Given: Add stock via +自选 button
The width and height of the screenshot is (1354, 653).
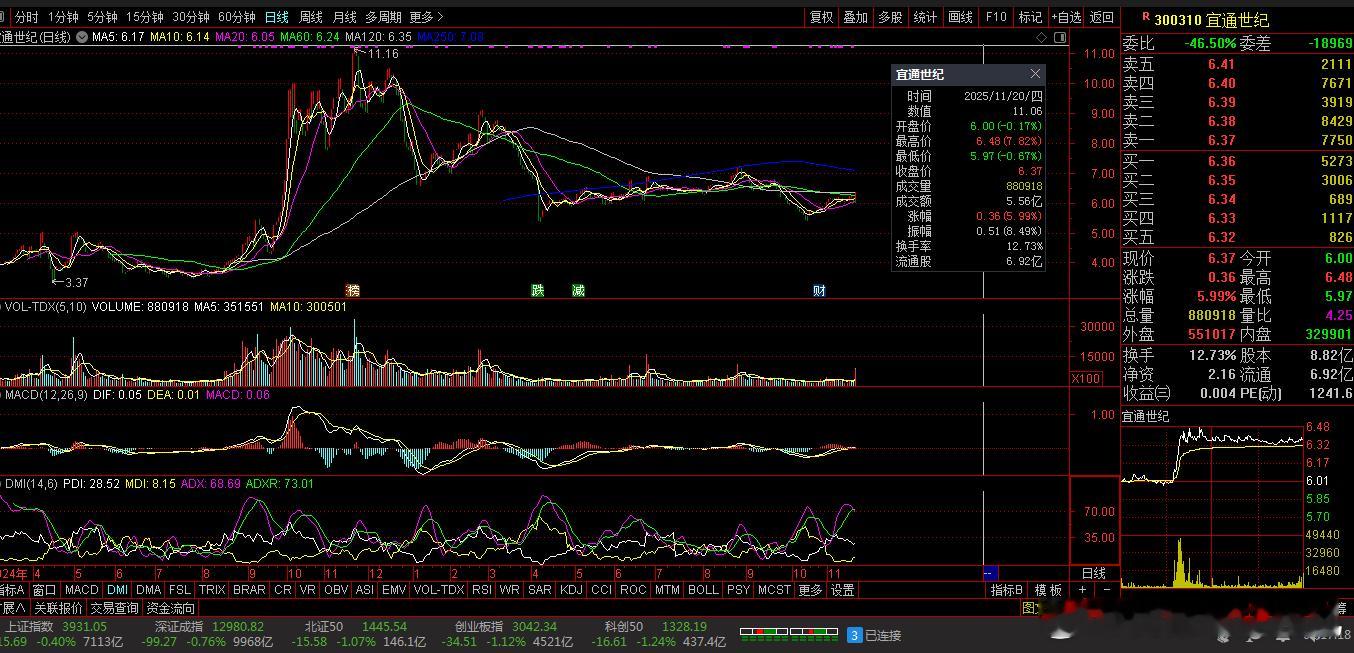Looking at the screenshot, I should (x=1066, y=17).
